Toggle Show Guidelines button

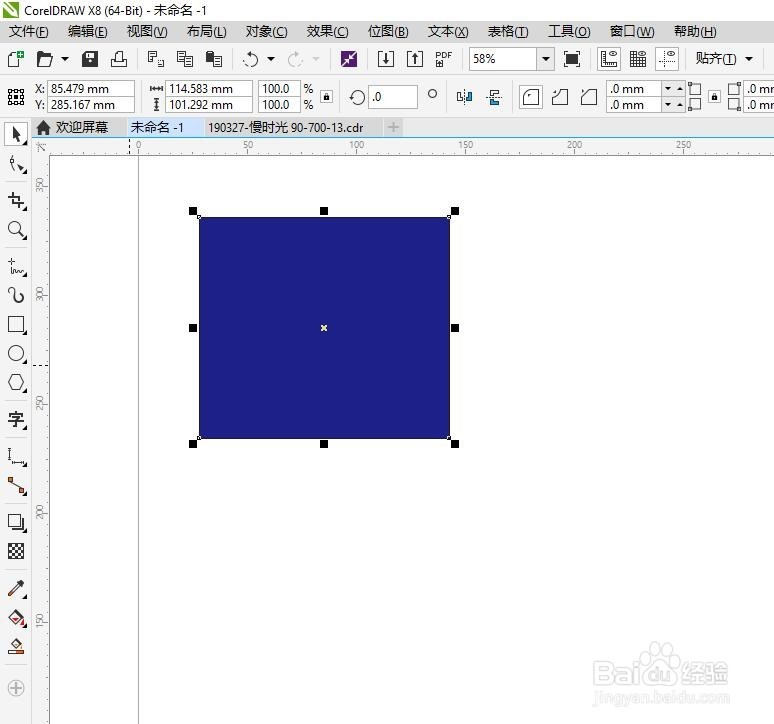(x=667, y=59)
